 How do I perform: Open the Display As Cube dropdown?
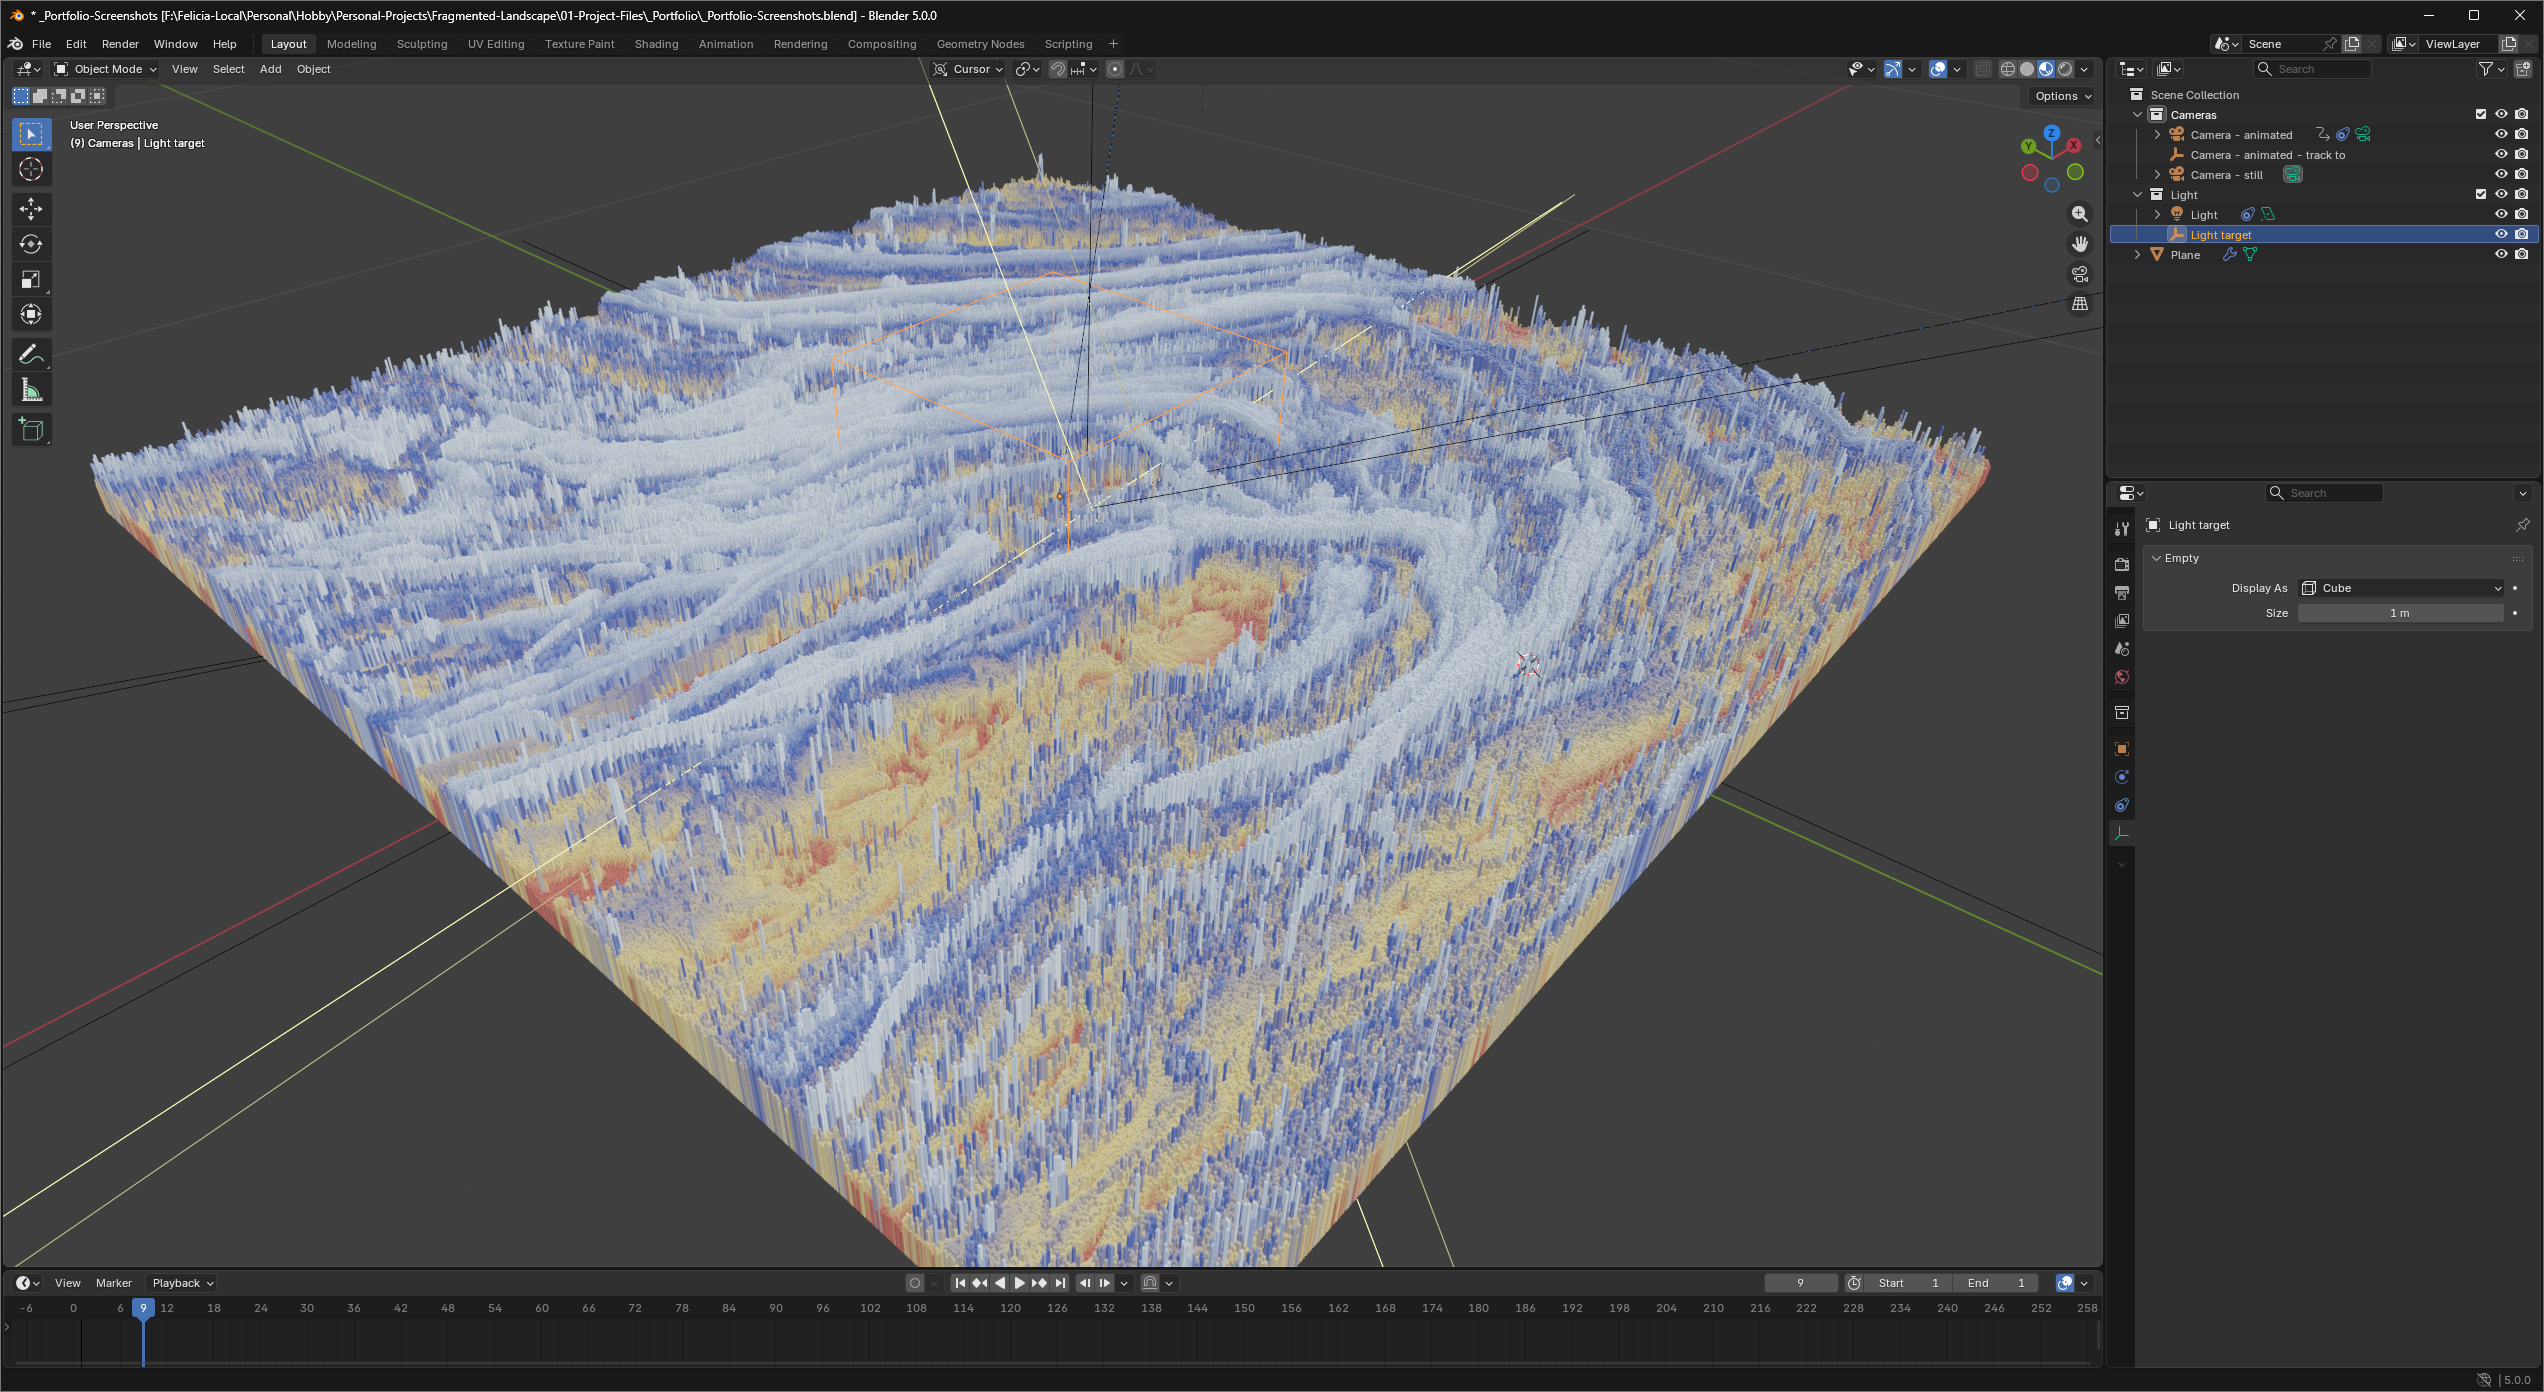click(2402, 588)
